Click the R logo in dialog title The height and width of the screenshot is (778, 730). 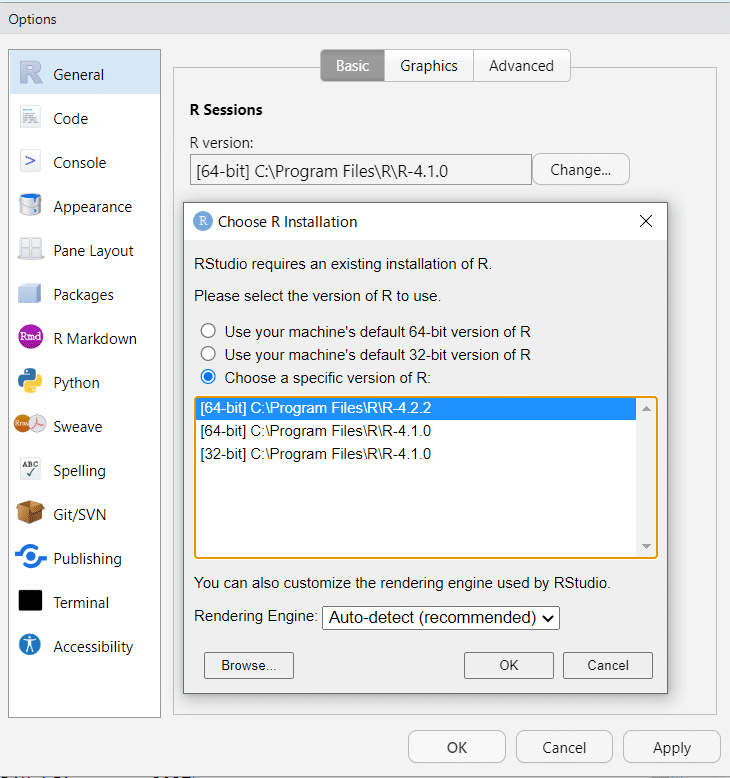[x=203, y=221]
